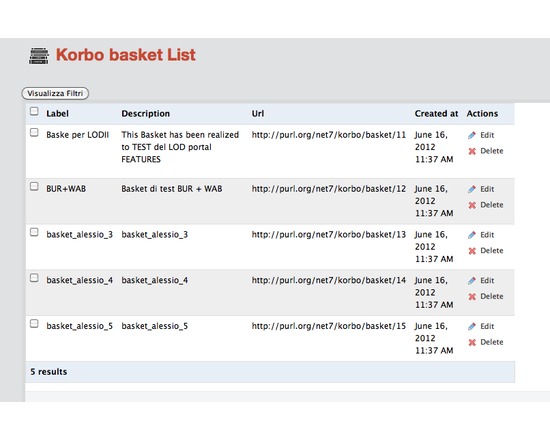Click the URL ending in basket/13
The width and height of the screenshot is (550, 440).
pyautogui.click(x=329, y=235)
